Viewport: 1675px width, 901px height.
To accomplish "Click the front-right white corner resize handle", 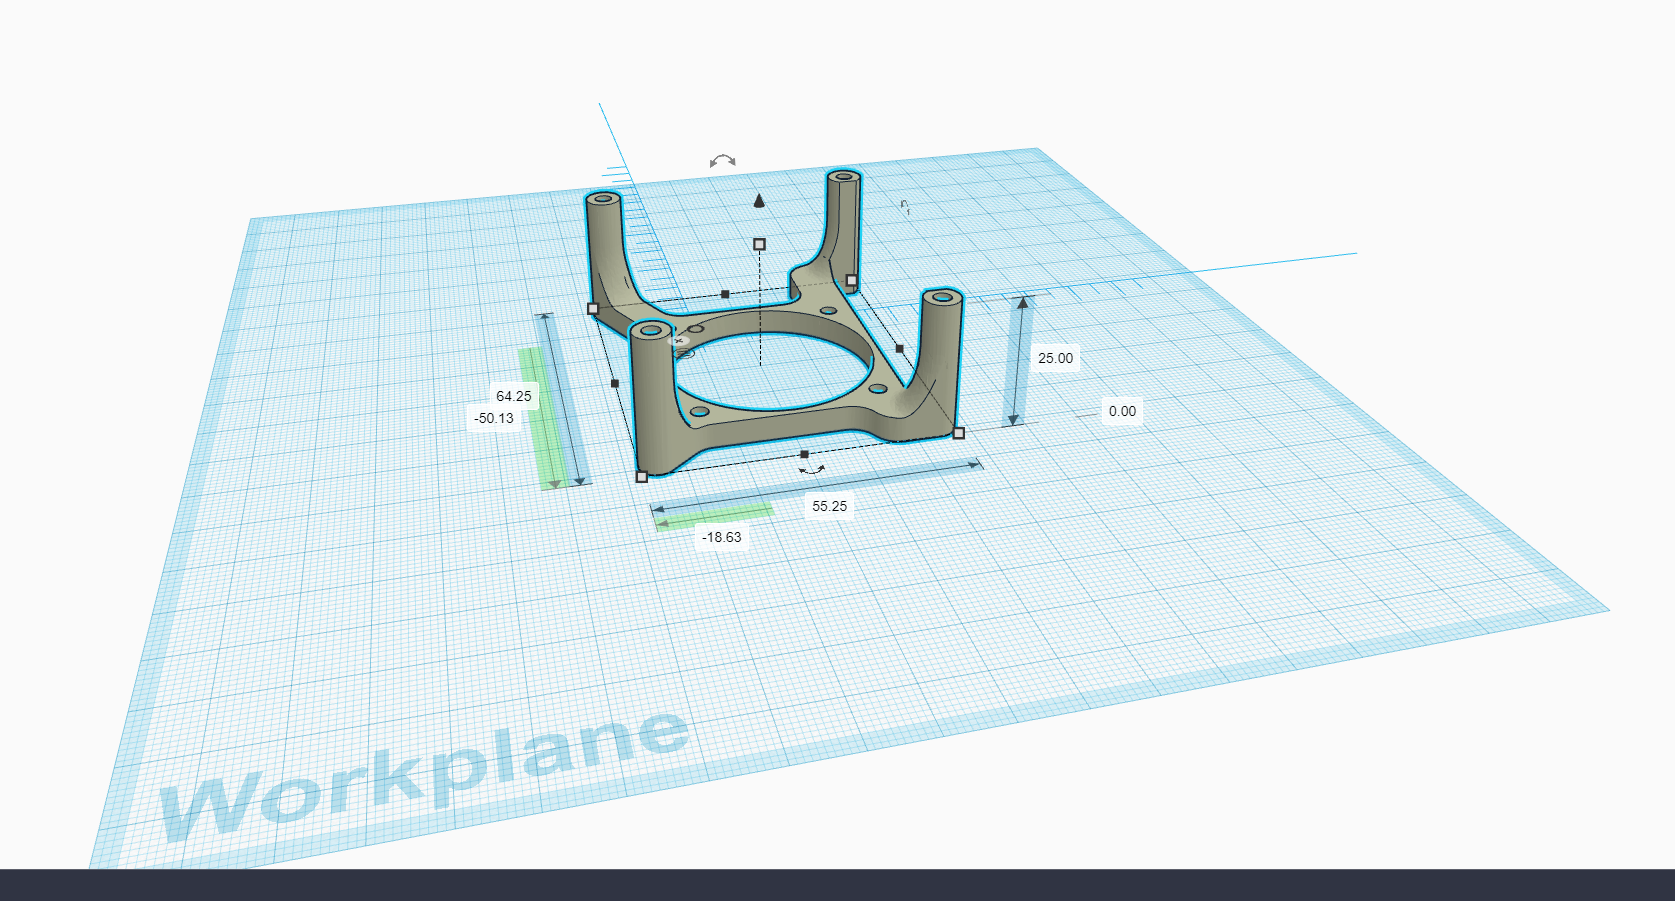I will (959, 433).
